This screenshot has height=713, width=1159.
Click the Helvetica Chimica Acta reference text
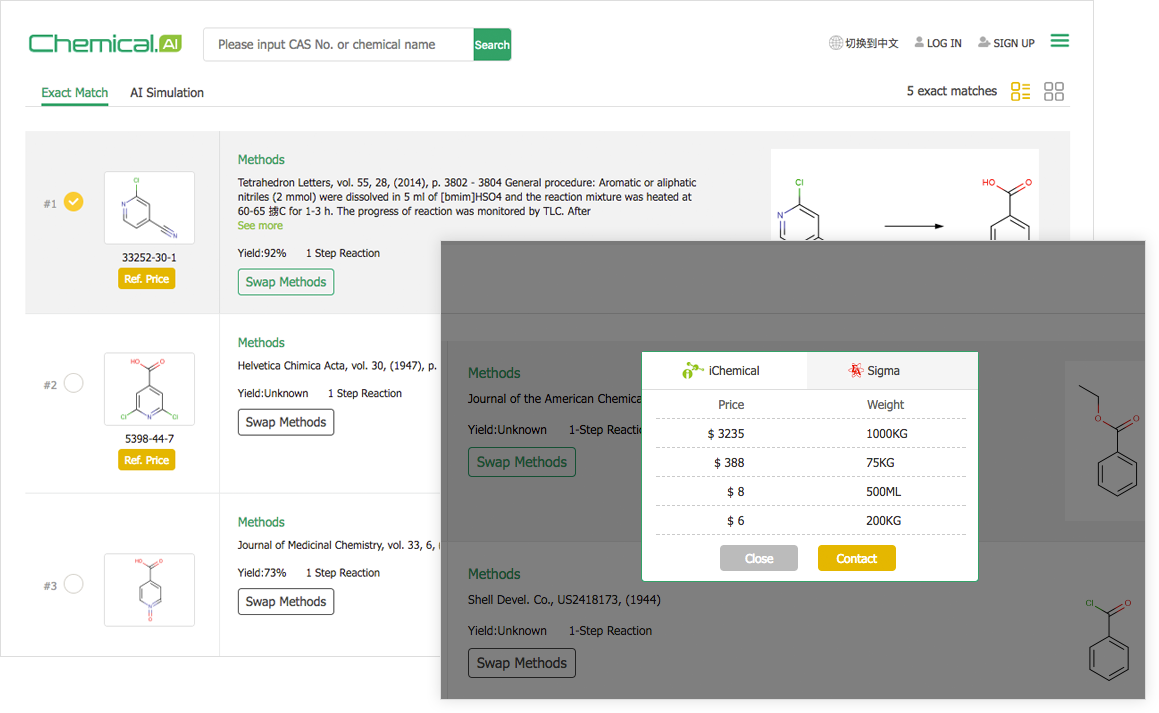pyautogui.click(x=337, y=366)
